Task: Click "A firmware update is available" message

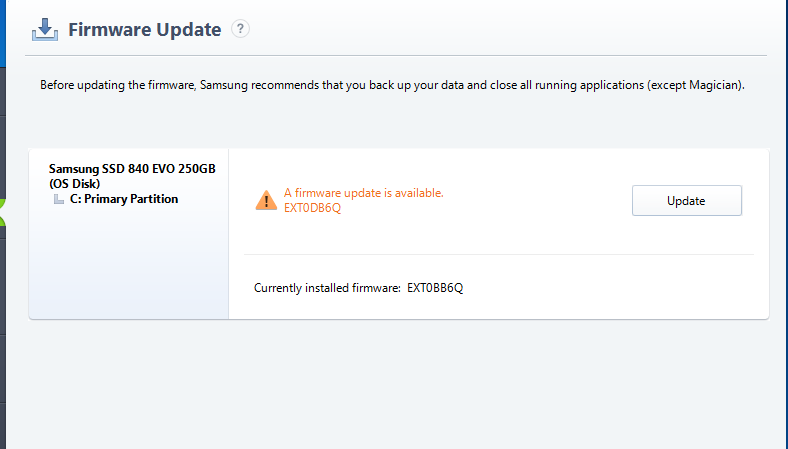Action: pos(364,193)
